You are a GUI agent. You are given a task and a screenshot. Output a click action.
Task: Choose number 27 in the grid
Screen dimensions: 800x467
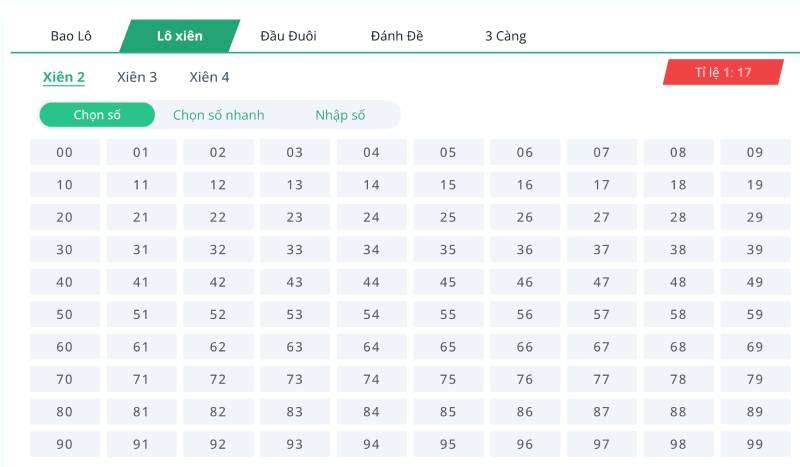coord(601,217)
